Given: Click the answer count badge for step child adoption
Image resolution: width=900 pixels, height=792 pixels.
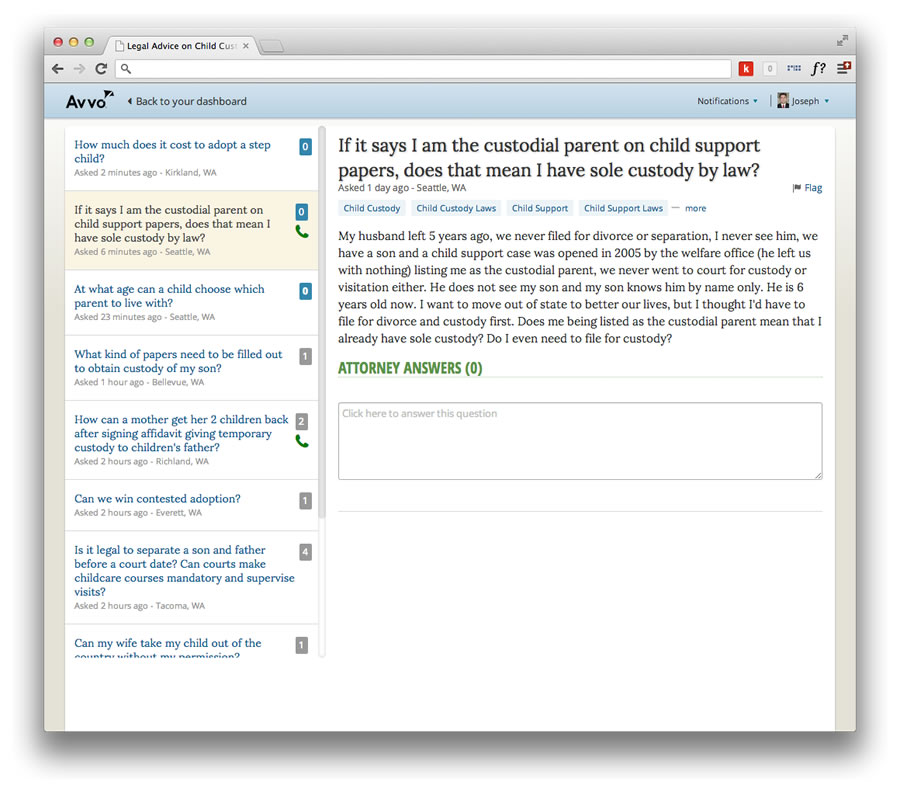Looking at the screenshot, I should point(305,147).
